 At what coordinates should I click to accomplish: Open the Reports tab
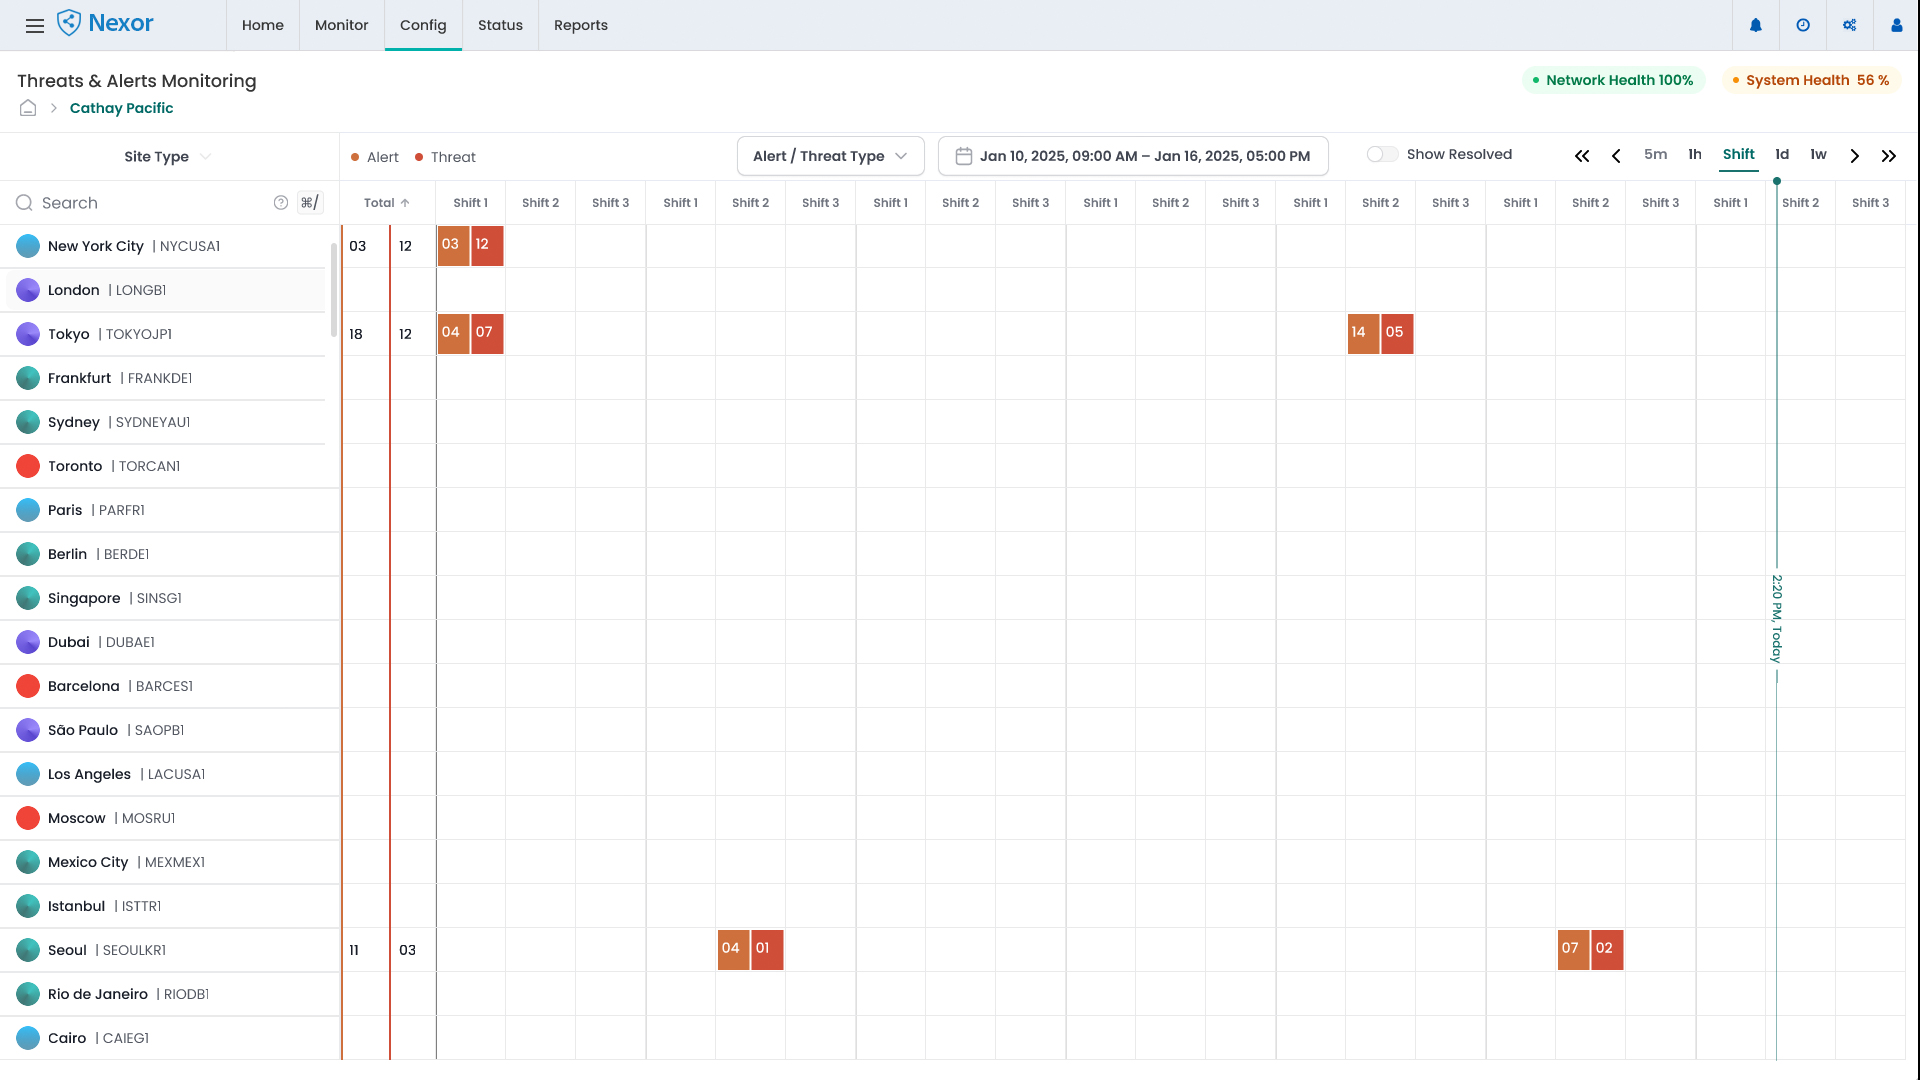point(580,25)
